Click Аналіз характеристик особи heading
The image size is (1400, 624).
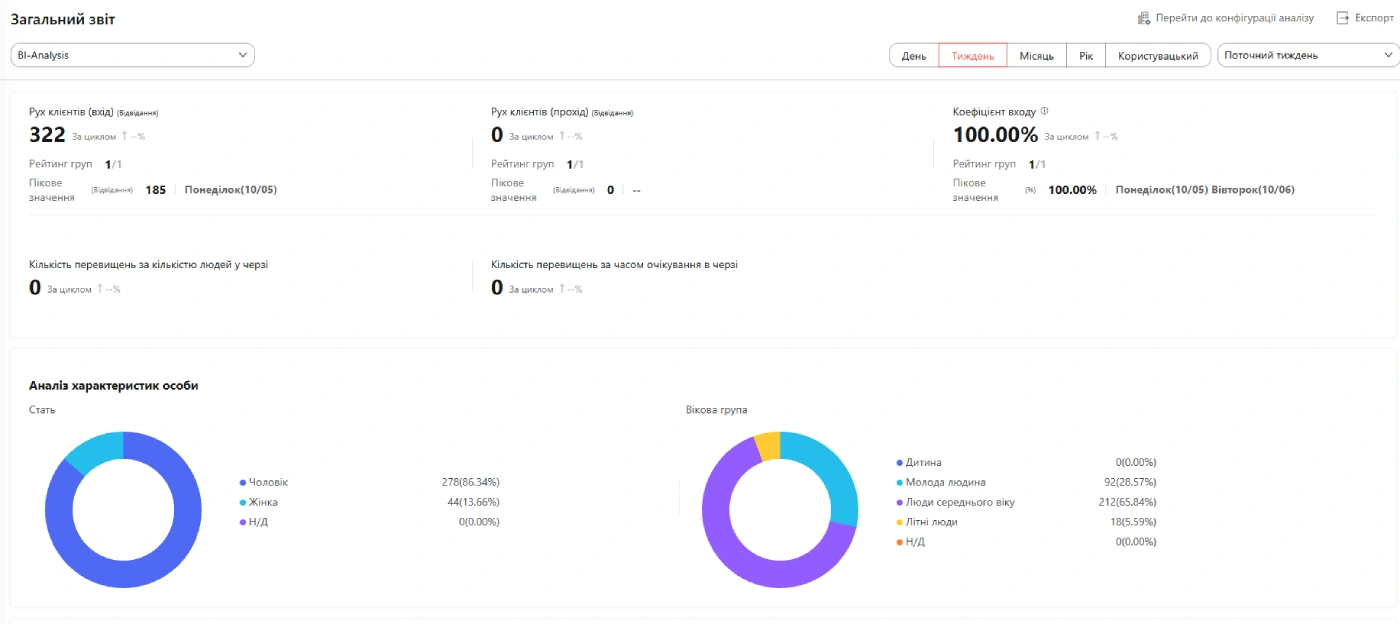[113, 386]
